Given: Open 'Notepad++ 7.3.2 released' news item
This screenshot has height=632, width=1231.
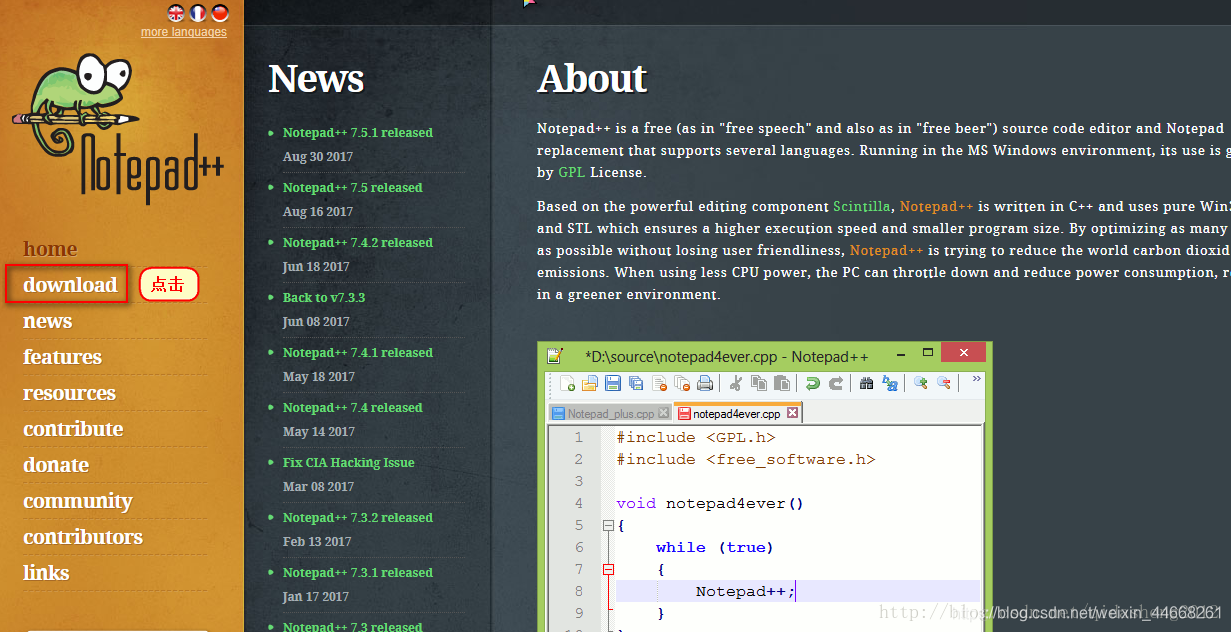Looking at the screenshot, I should (358, 518).
